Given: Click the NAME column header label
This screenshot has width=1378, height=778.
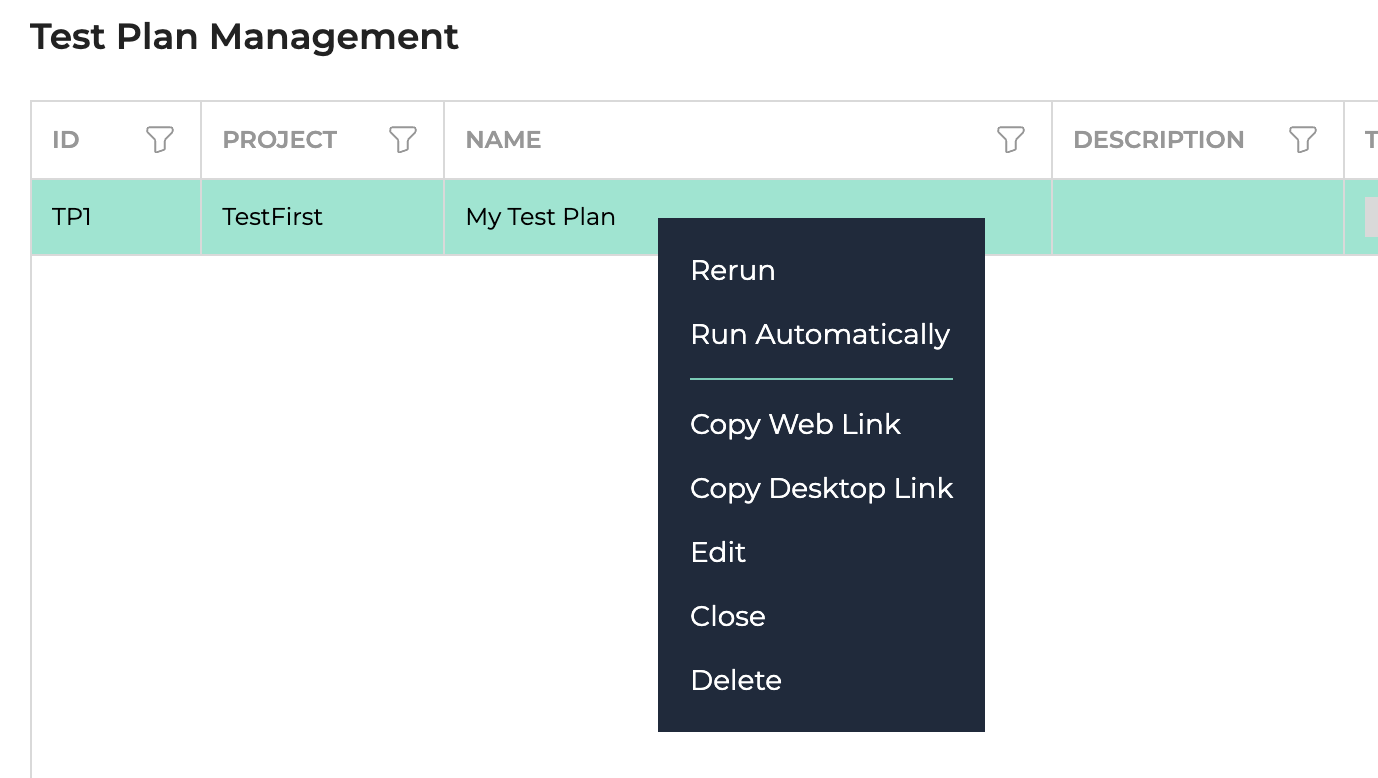Looking at the screenshot, I should [503, 140].
